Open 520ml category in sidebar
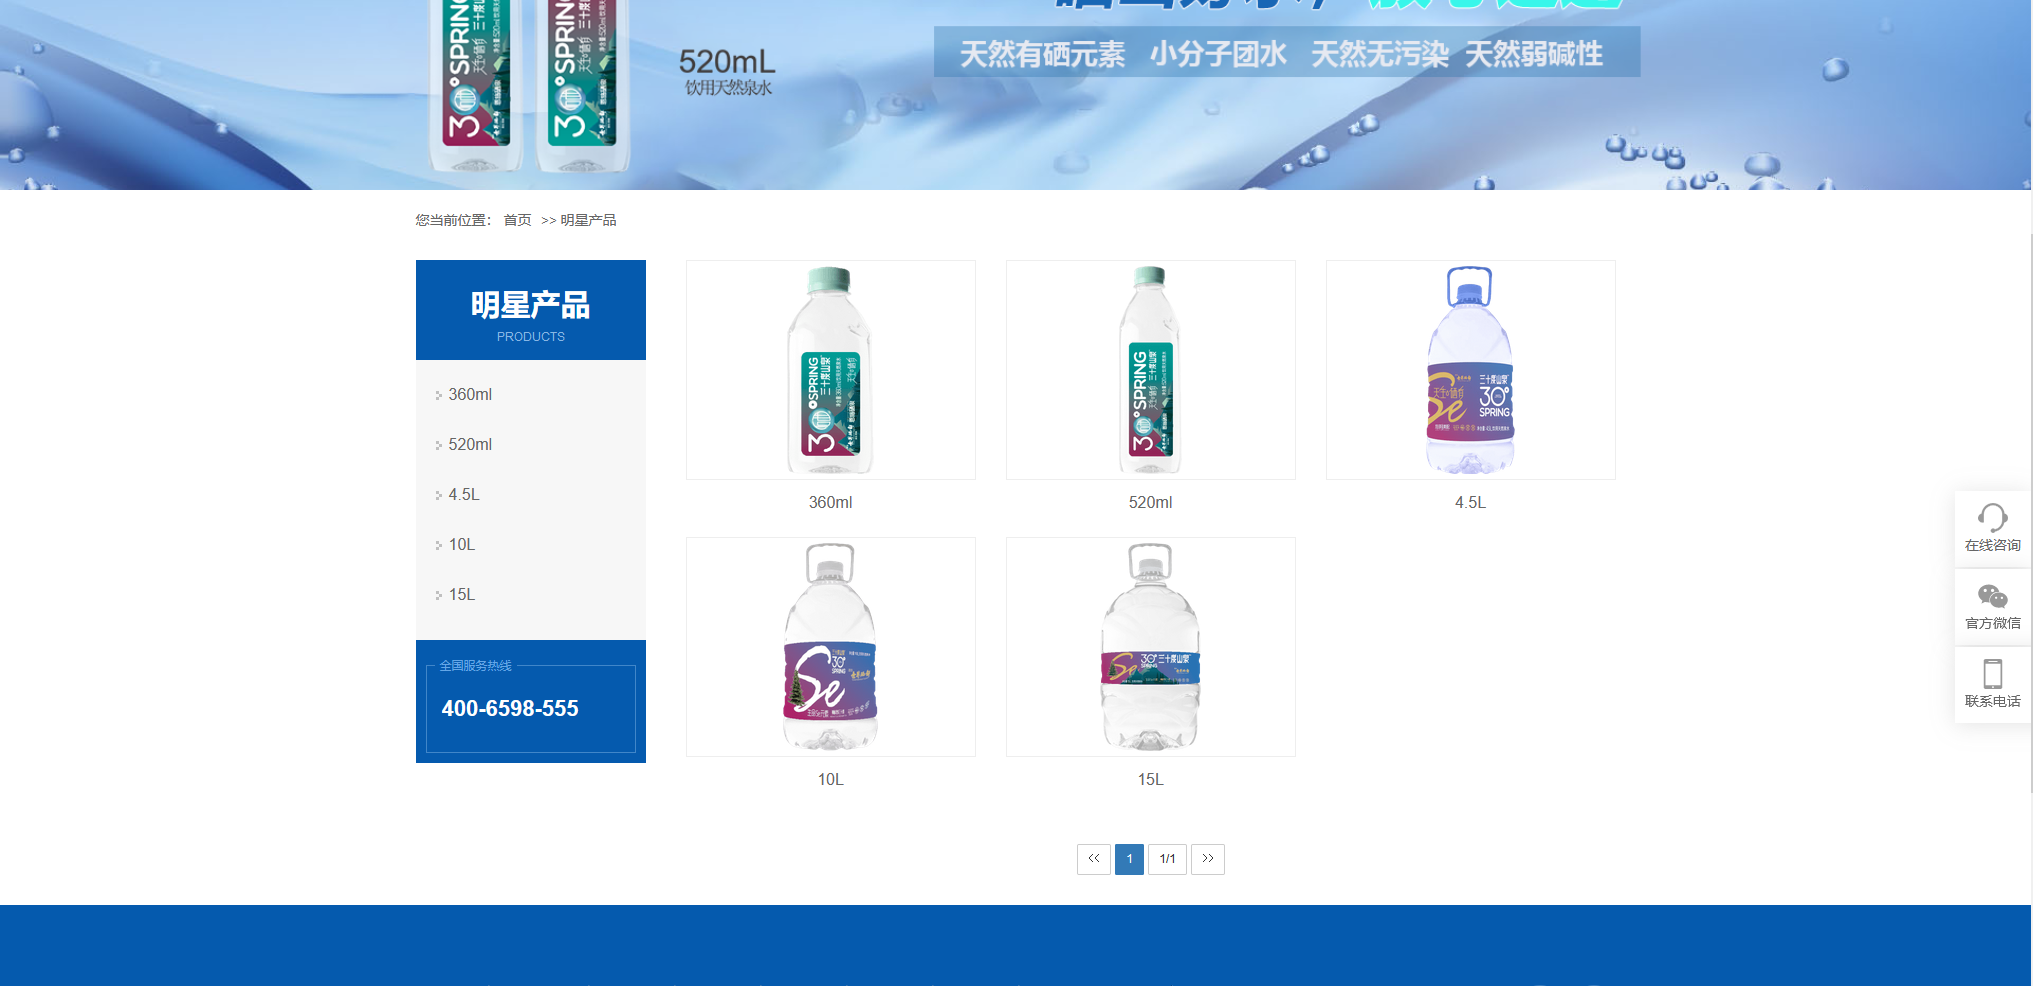The width and height of the screenshot is (2033, 986). click(x=470, y=445)
